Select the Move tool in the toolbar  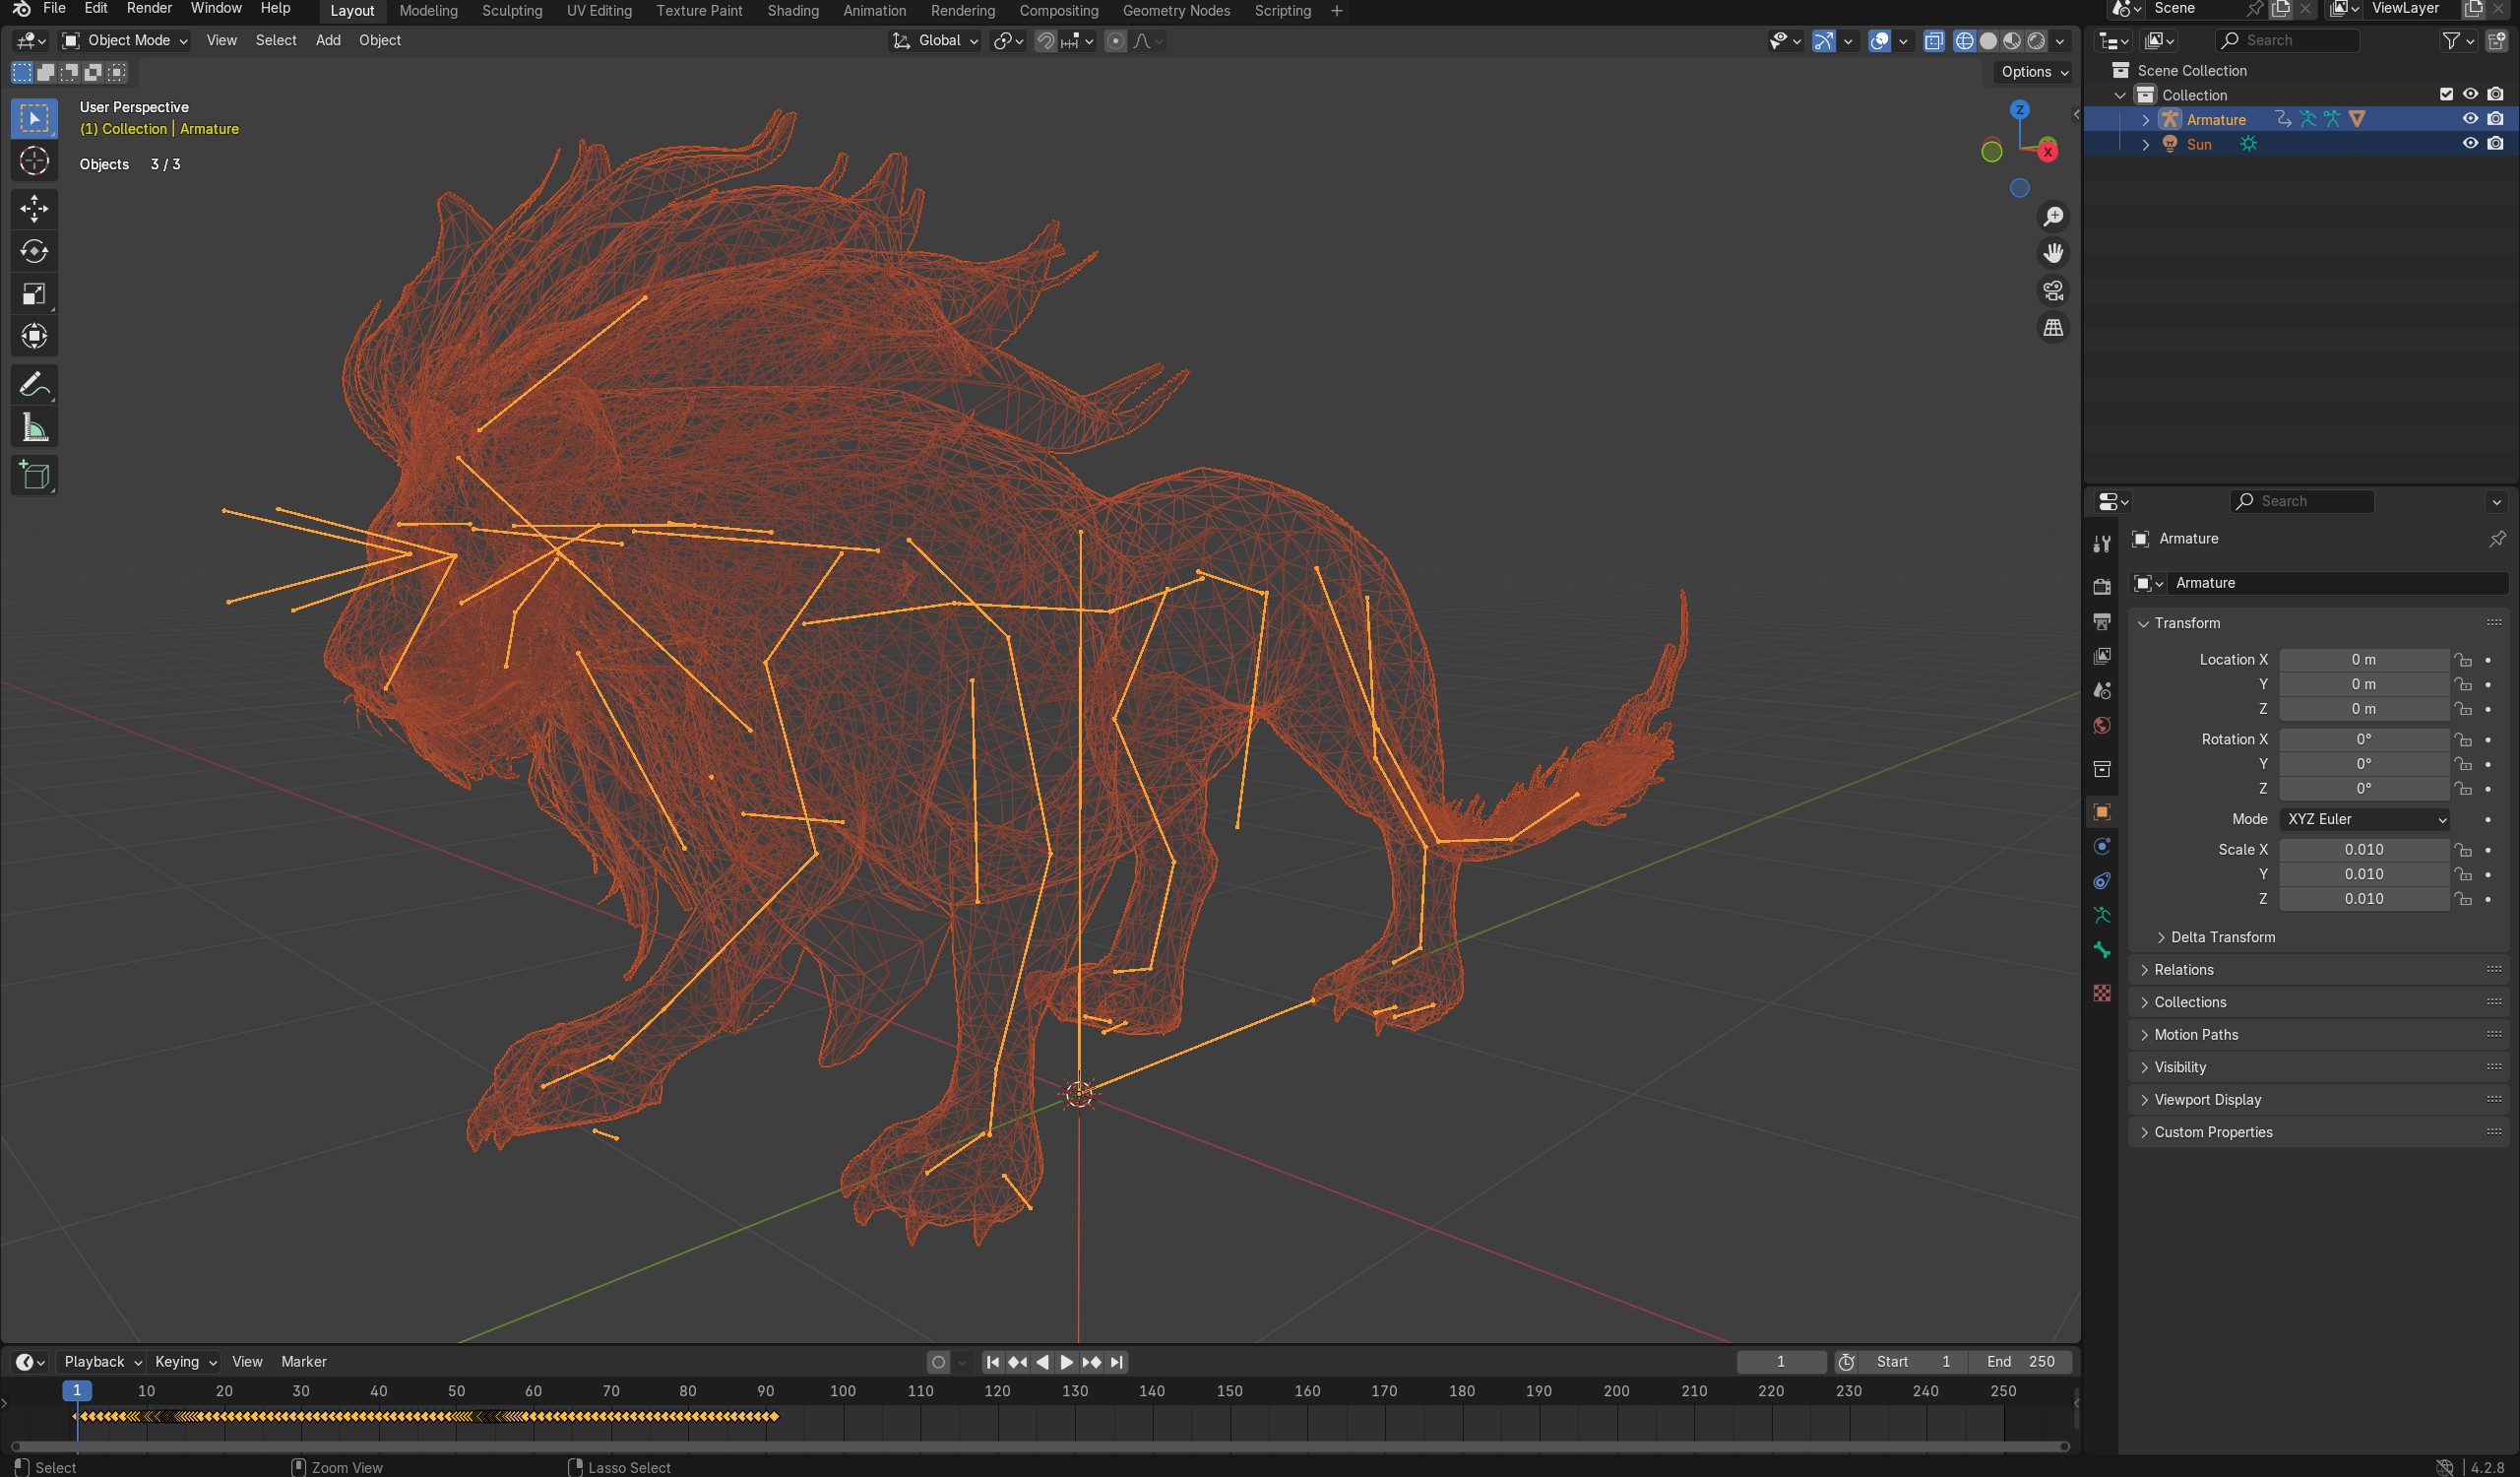(34, 208)
